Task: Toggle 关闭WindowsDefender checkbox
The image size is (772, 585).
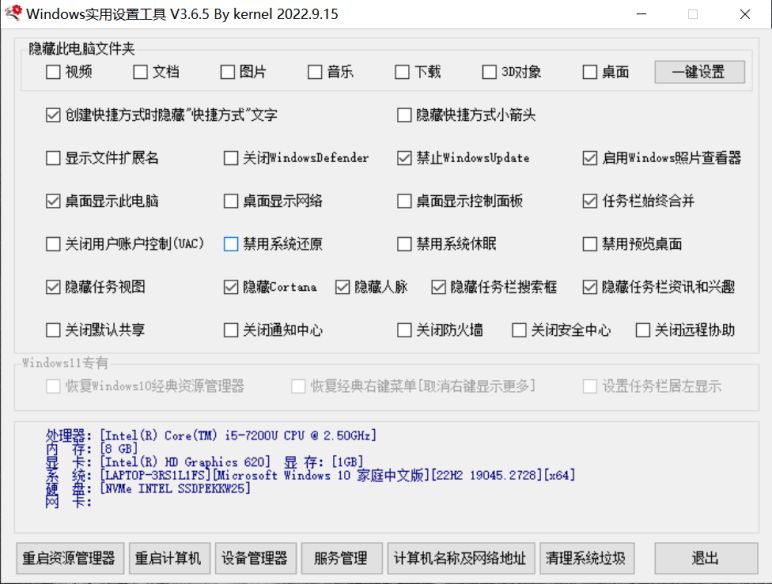Action: tap(231, 158)
